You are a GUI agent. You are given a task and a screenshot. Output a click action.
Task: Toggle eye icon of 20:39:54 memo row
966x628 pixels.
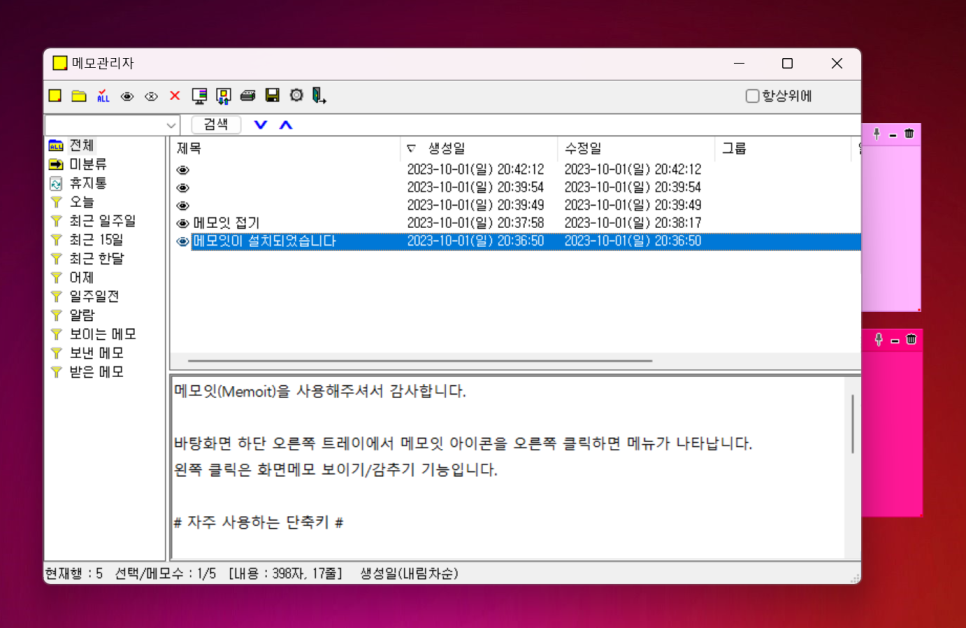(x=182, y=188)
